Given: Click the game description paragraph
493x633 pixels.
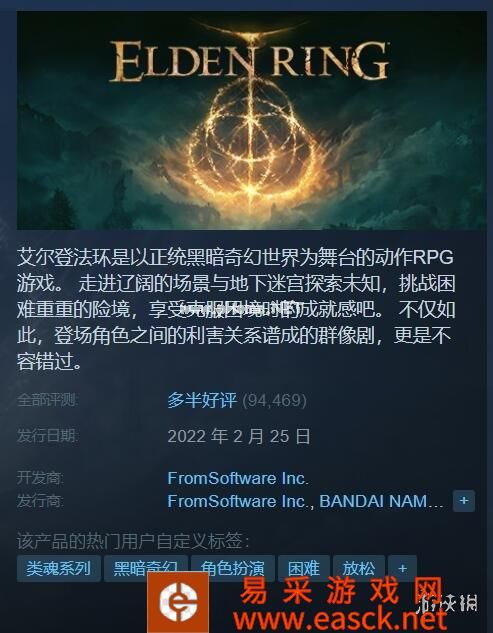Looking at the screenshot, I should (236, 310).
